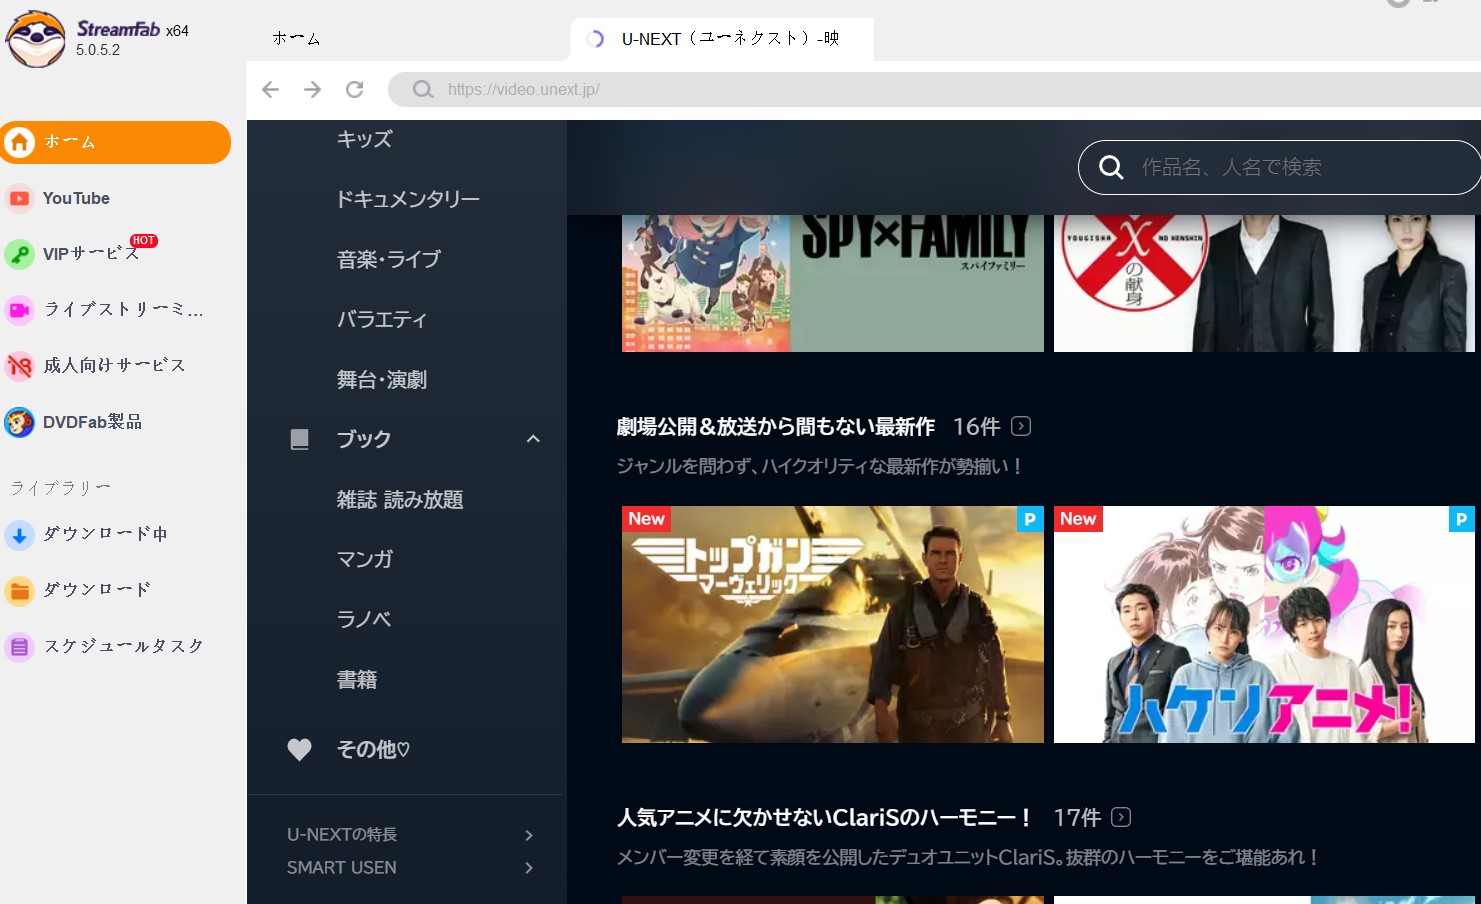Viewport: 1481px width, 904px height.
Task: Open the 音楽・ライブ category
Action: click(388, 259)
